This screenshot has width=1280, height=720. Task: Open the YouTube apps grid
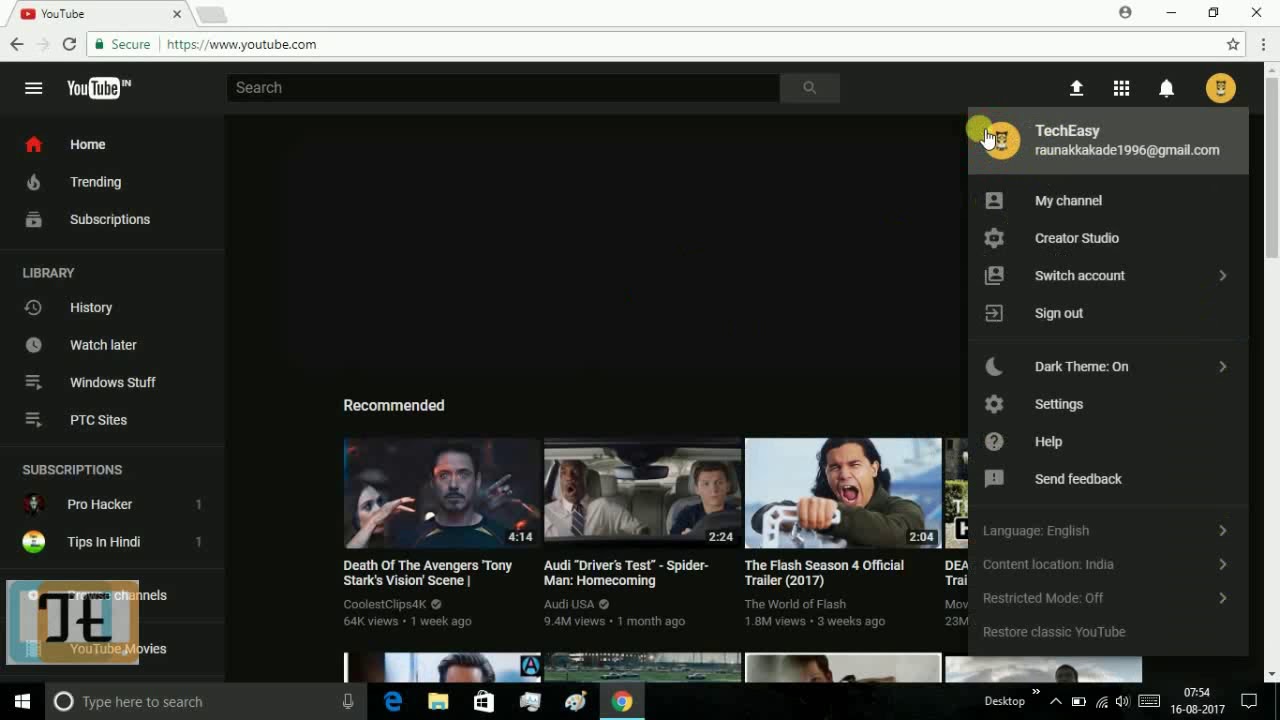(1121, 88)
